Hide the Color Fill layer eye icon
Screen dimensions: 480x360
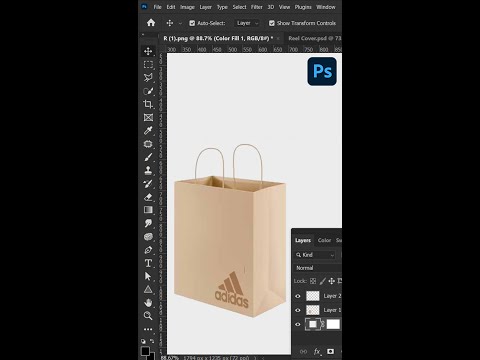coord(298,324)
